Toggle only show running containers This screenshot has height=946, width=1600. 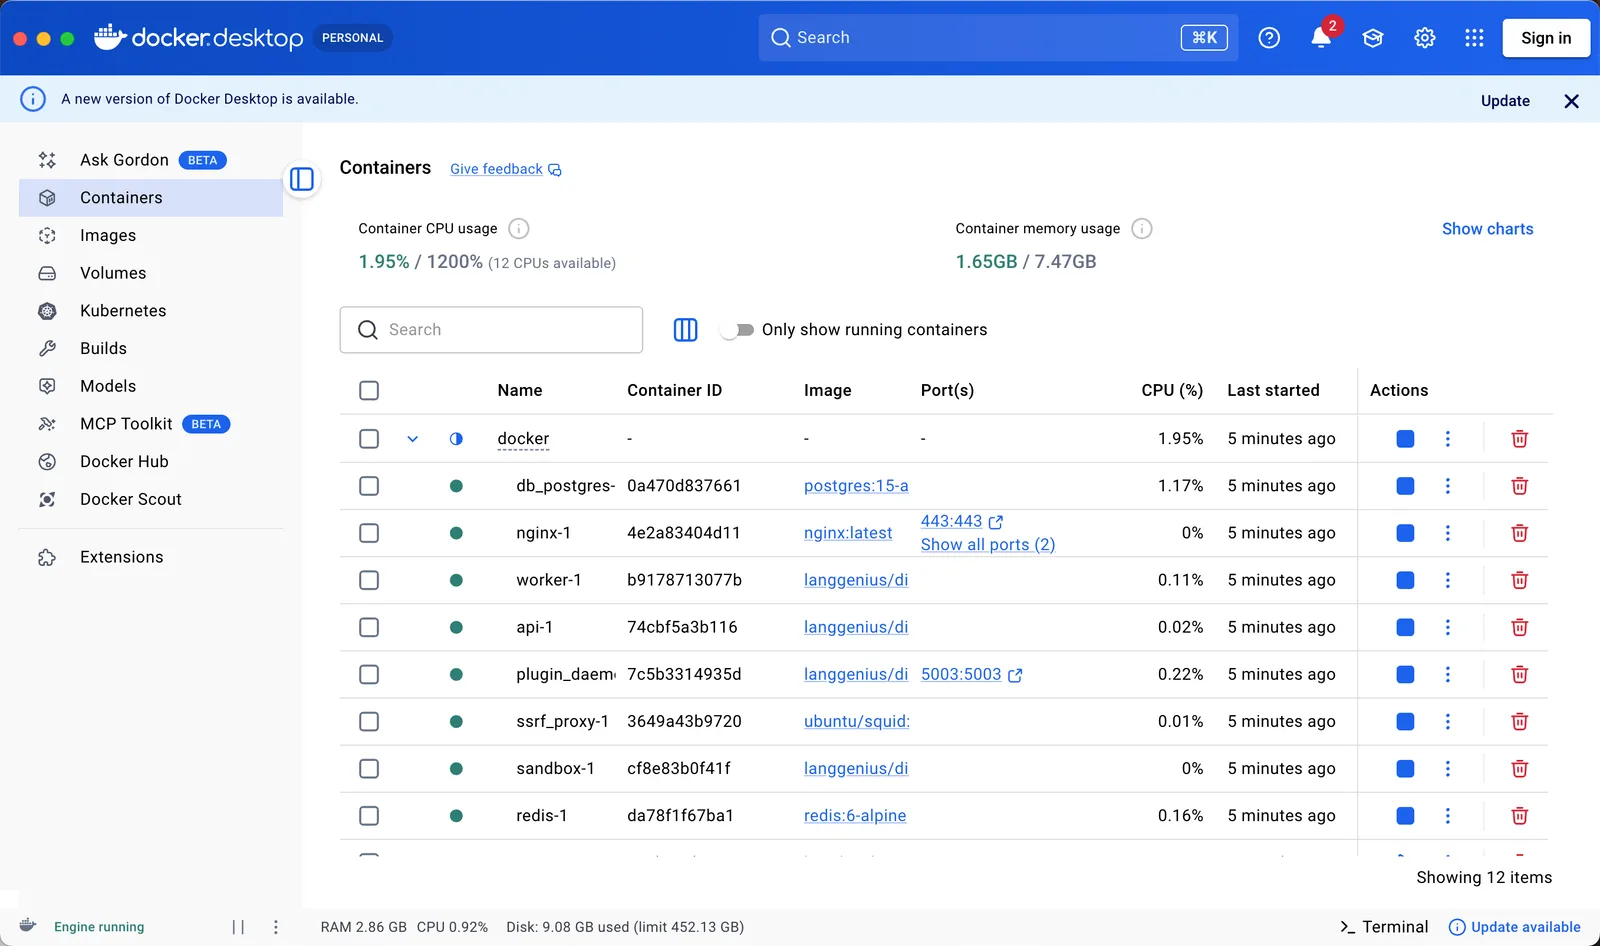(738, 330)
